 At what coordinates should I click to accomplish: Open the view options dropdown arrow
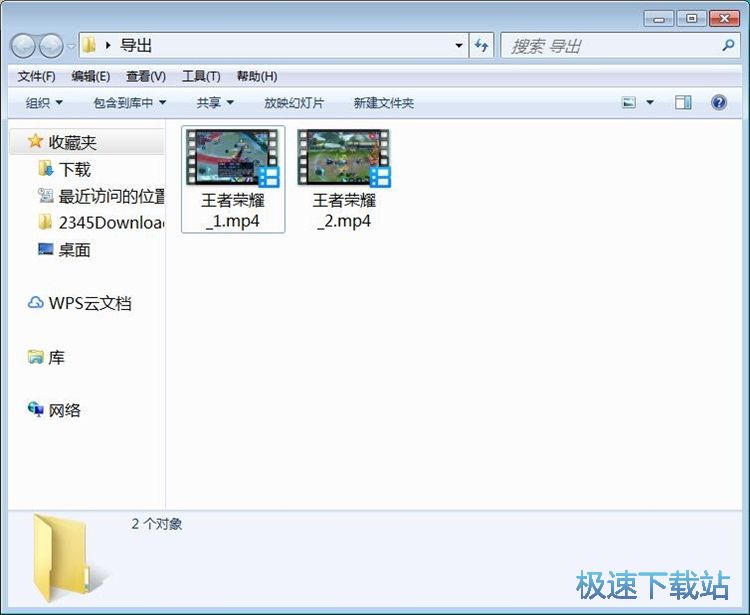(x=650, y=102)
